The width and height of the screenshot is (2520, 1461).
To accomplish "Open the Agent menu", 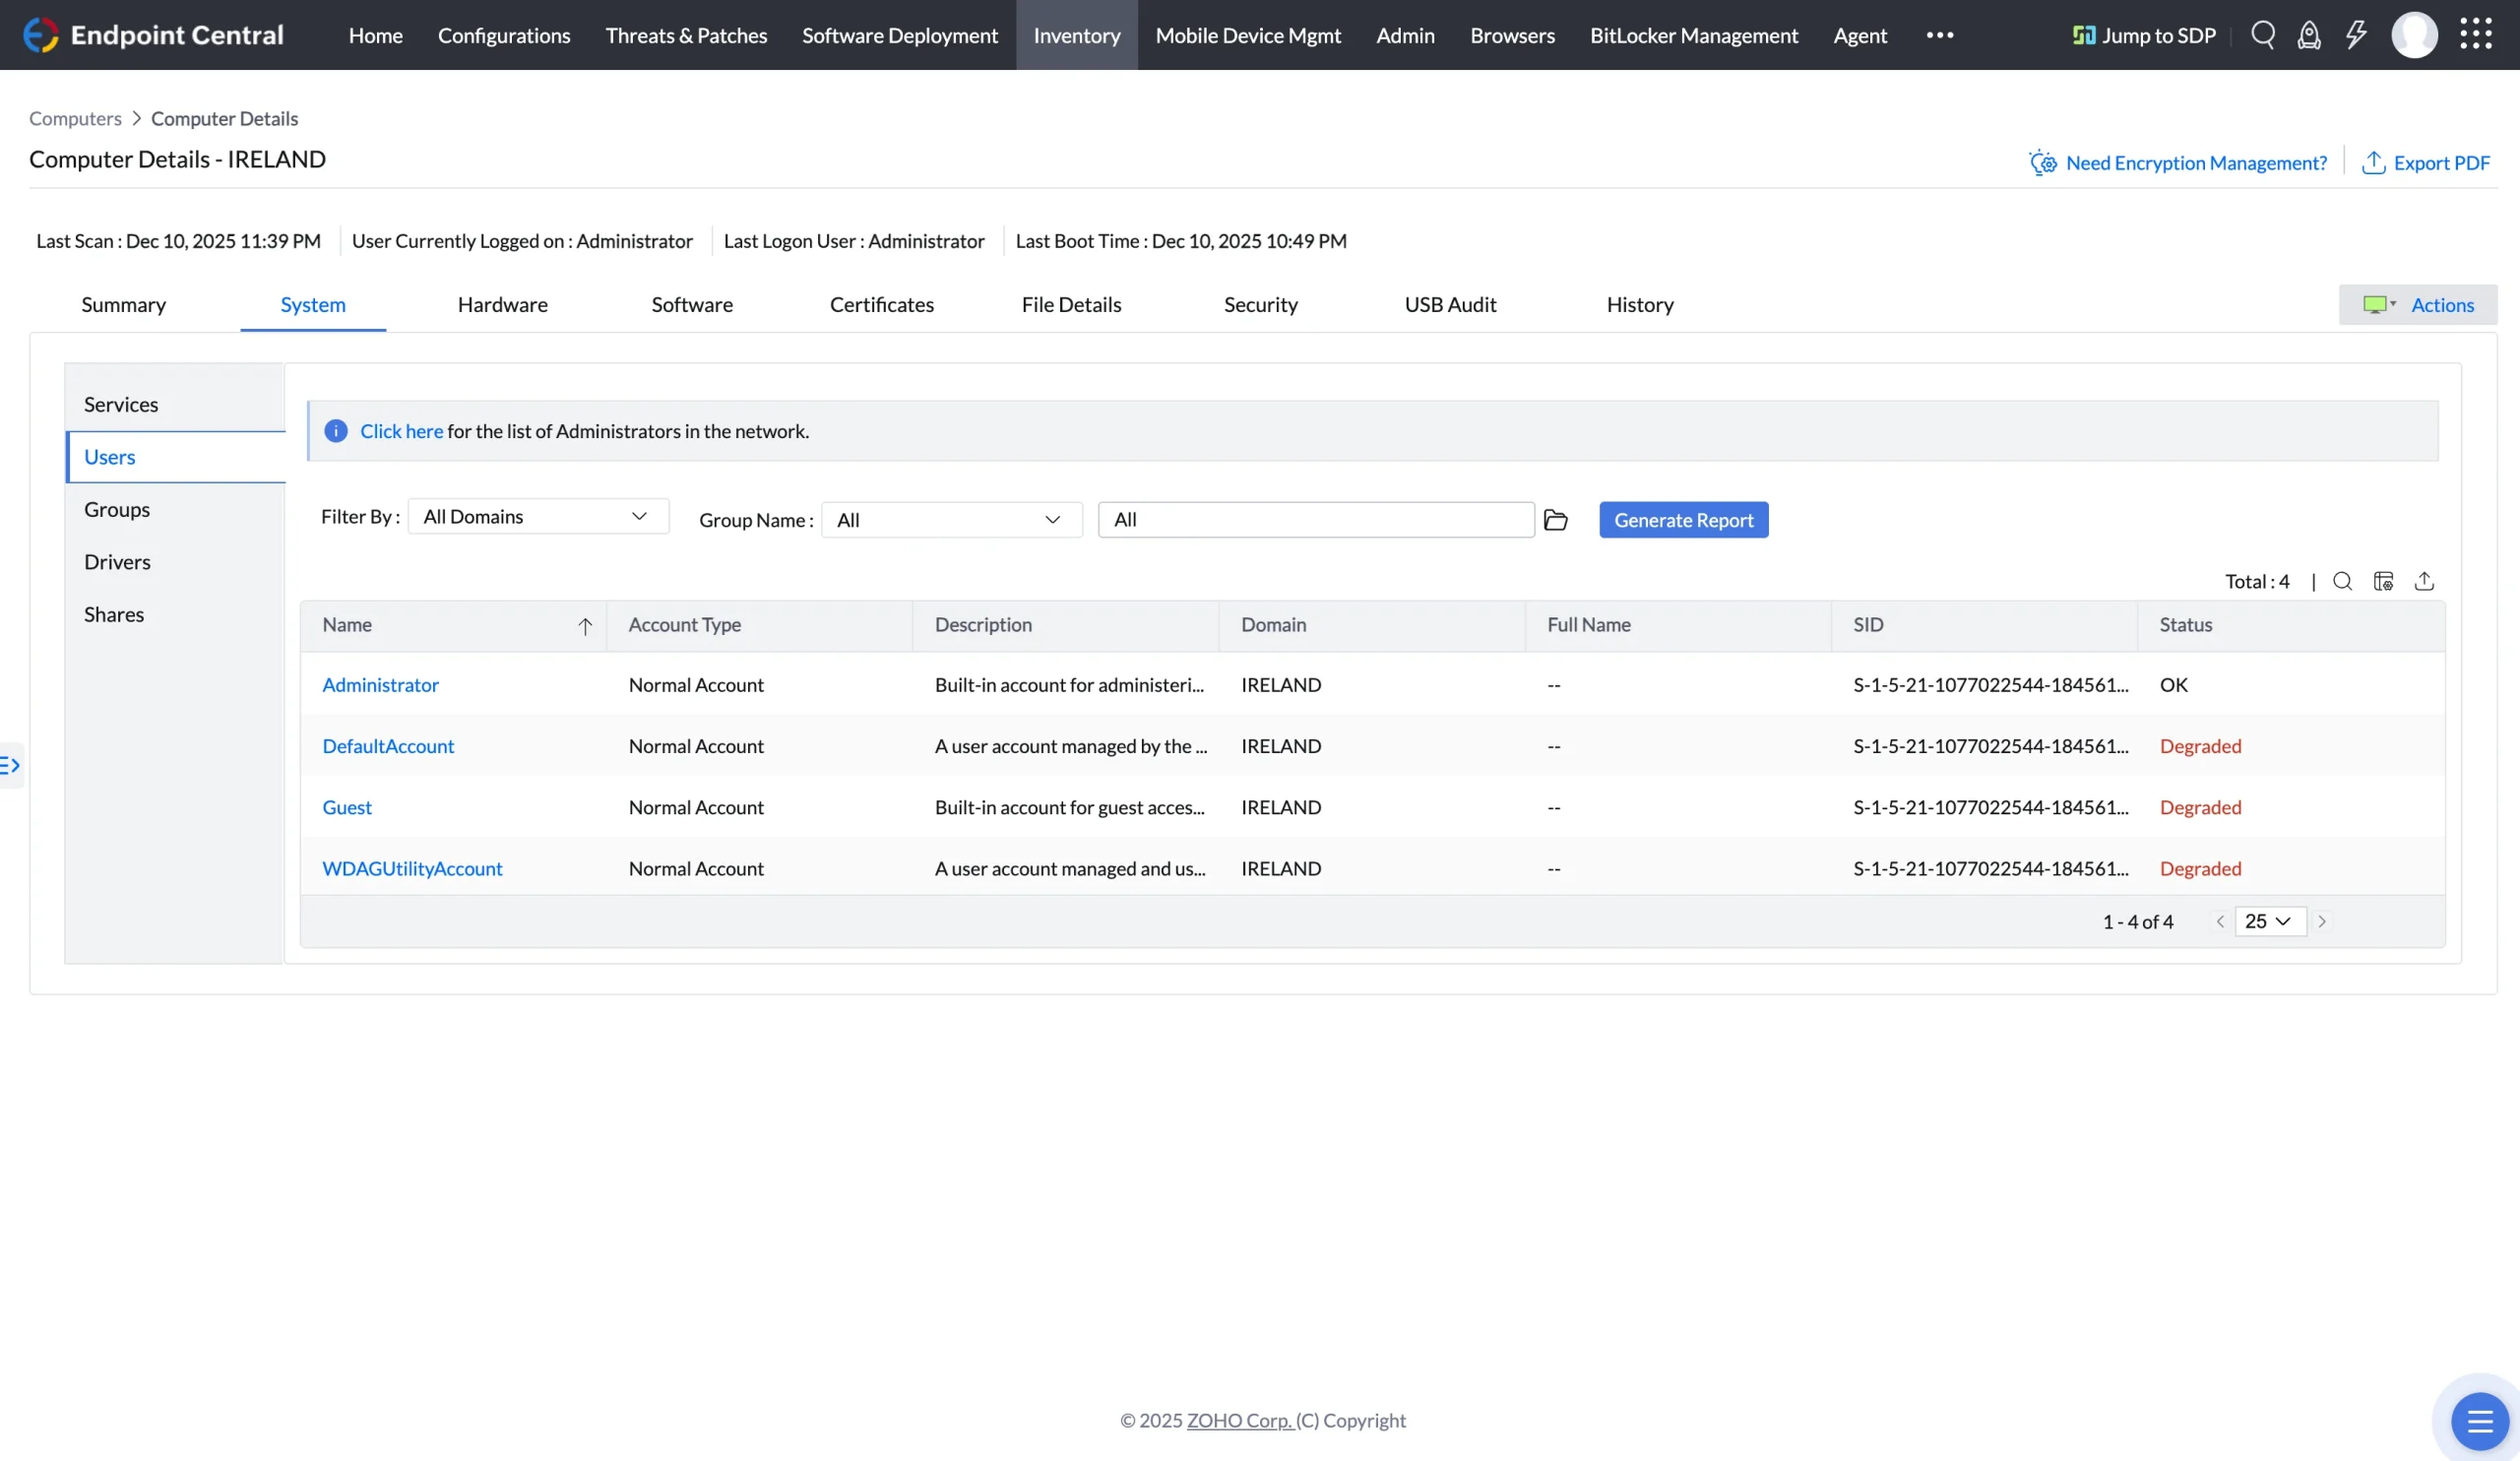I will [1860, 35].
